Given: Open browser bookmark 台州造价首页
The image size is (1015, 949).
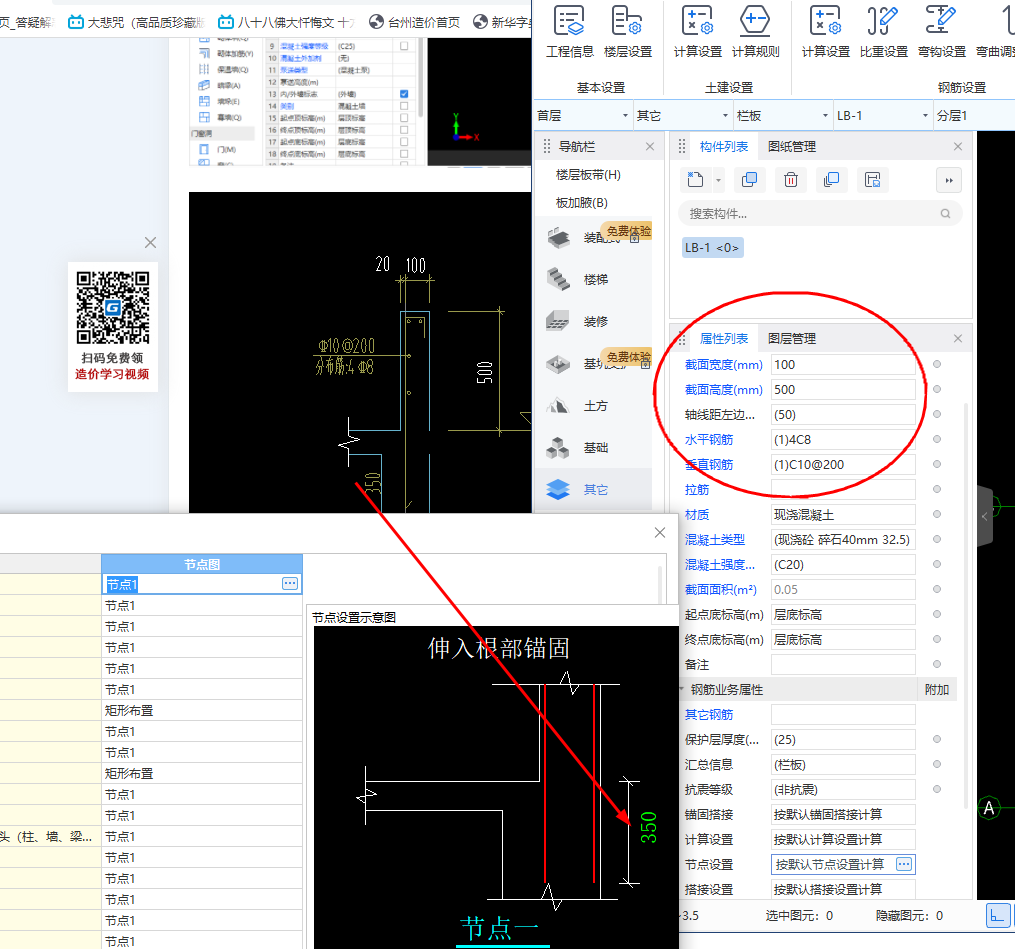Looking at the screenshot, I should 414,22.
